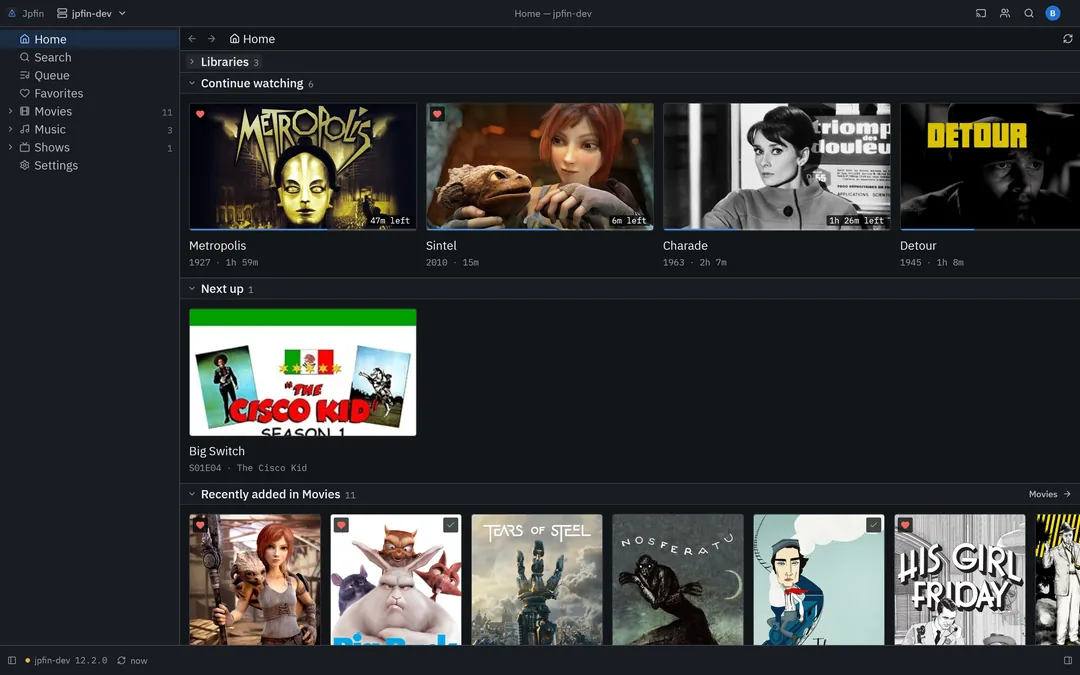Expand the Movies tree chevron in sidebar

(x=10, y=111)
